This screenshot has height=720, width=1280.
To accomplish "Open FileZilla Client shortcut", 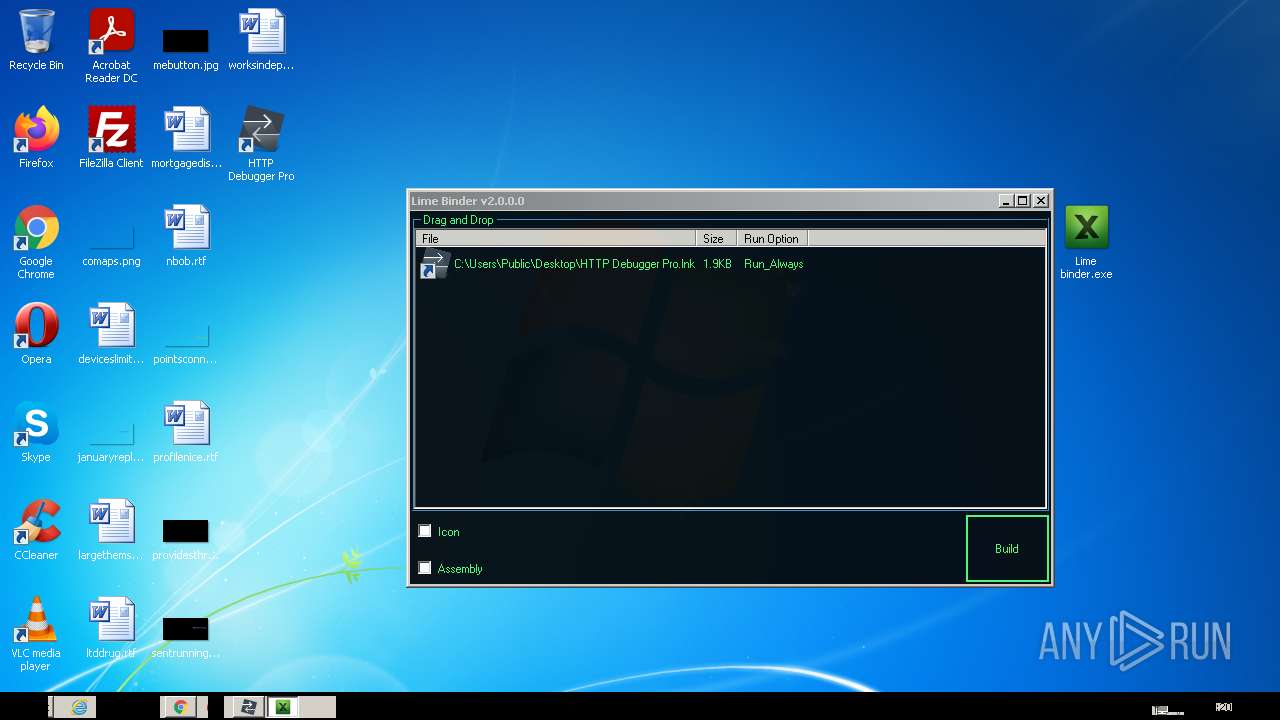I will click(x=111, y=138).
